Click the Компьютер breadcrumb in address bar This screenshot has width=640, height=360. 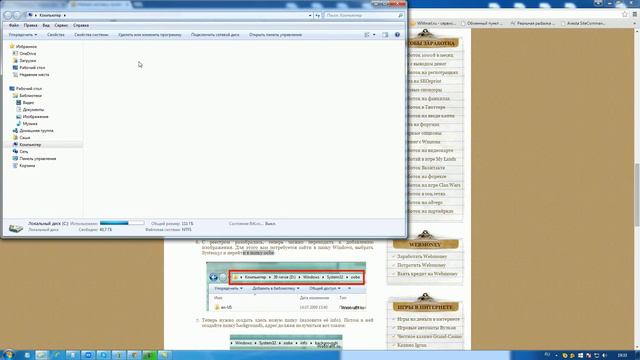coord(50,15)
